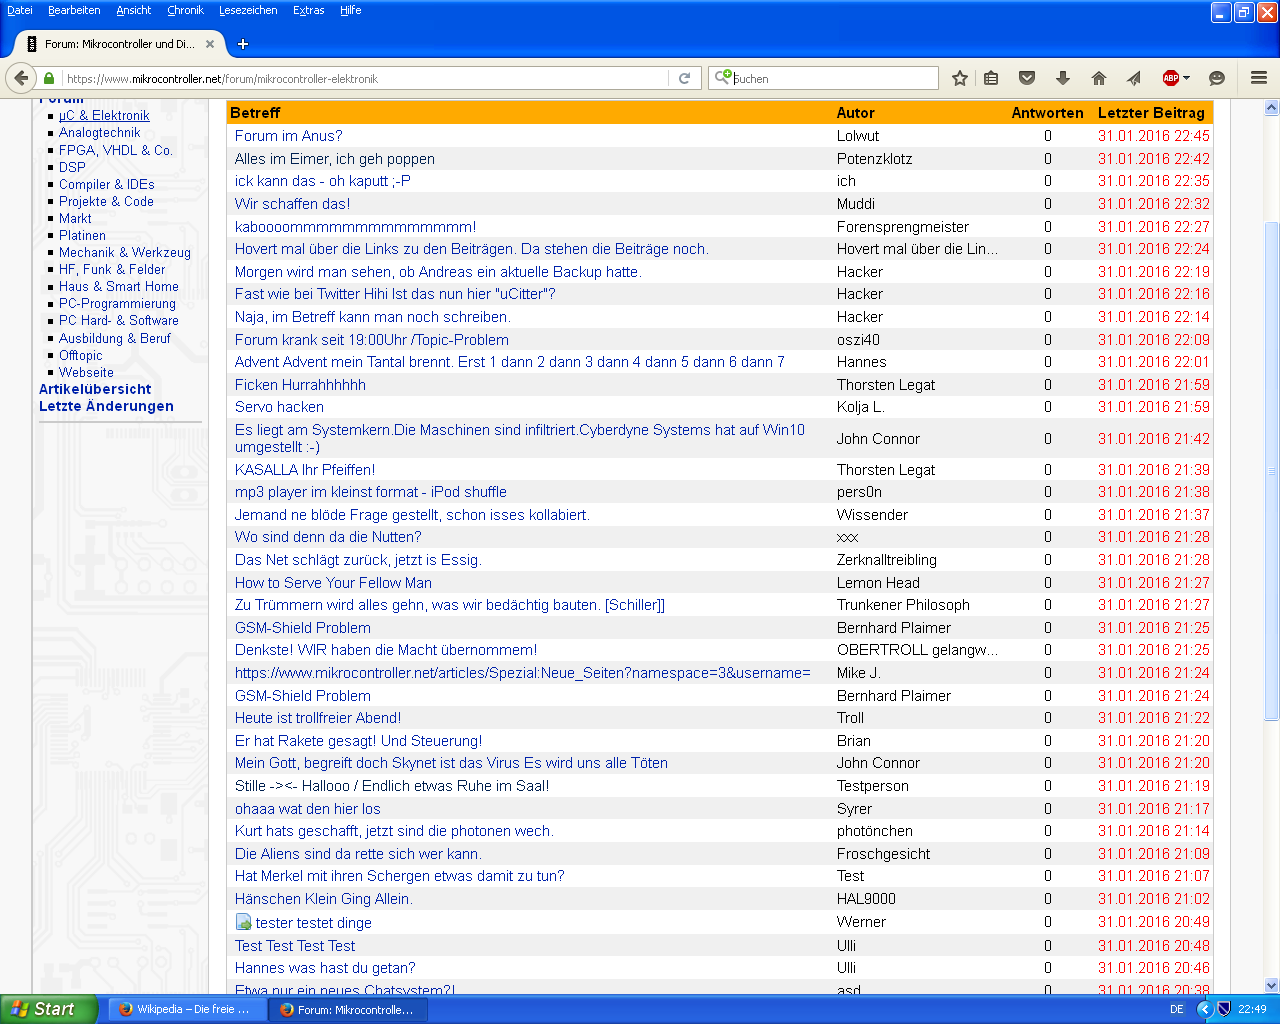Open the Chronik menu
Image resolution: width=1280 pixels, height=1024 pixels.
pyautogui.click(x=185, y=10)
